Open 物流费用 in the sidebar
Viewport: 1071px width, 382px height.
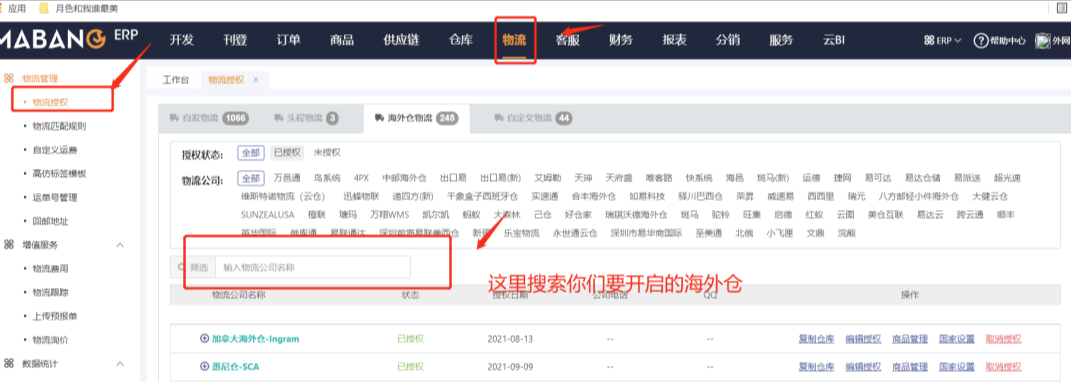pyautogui.click(x=51, y=269)
